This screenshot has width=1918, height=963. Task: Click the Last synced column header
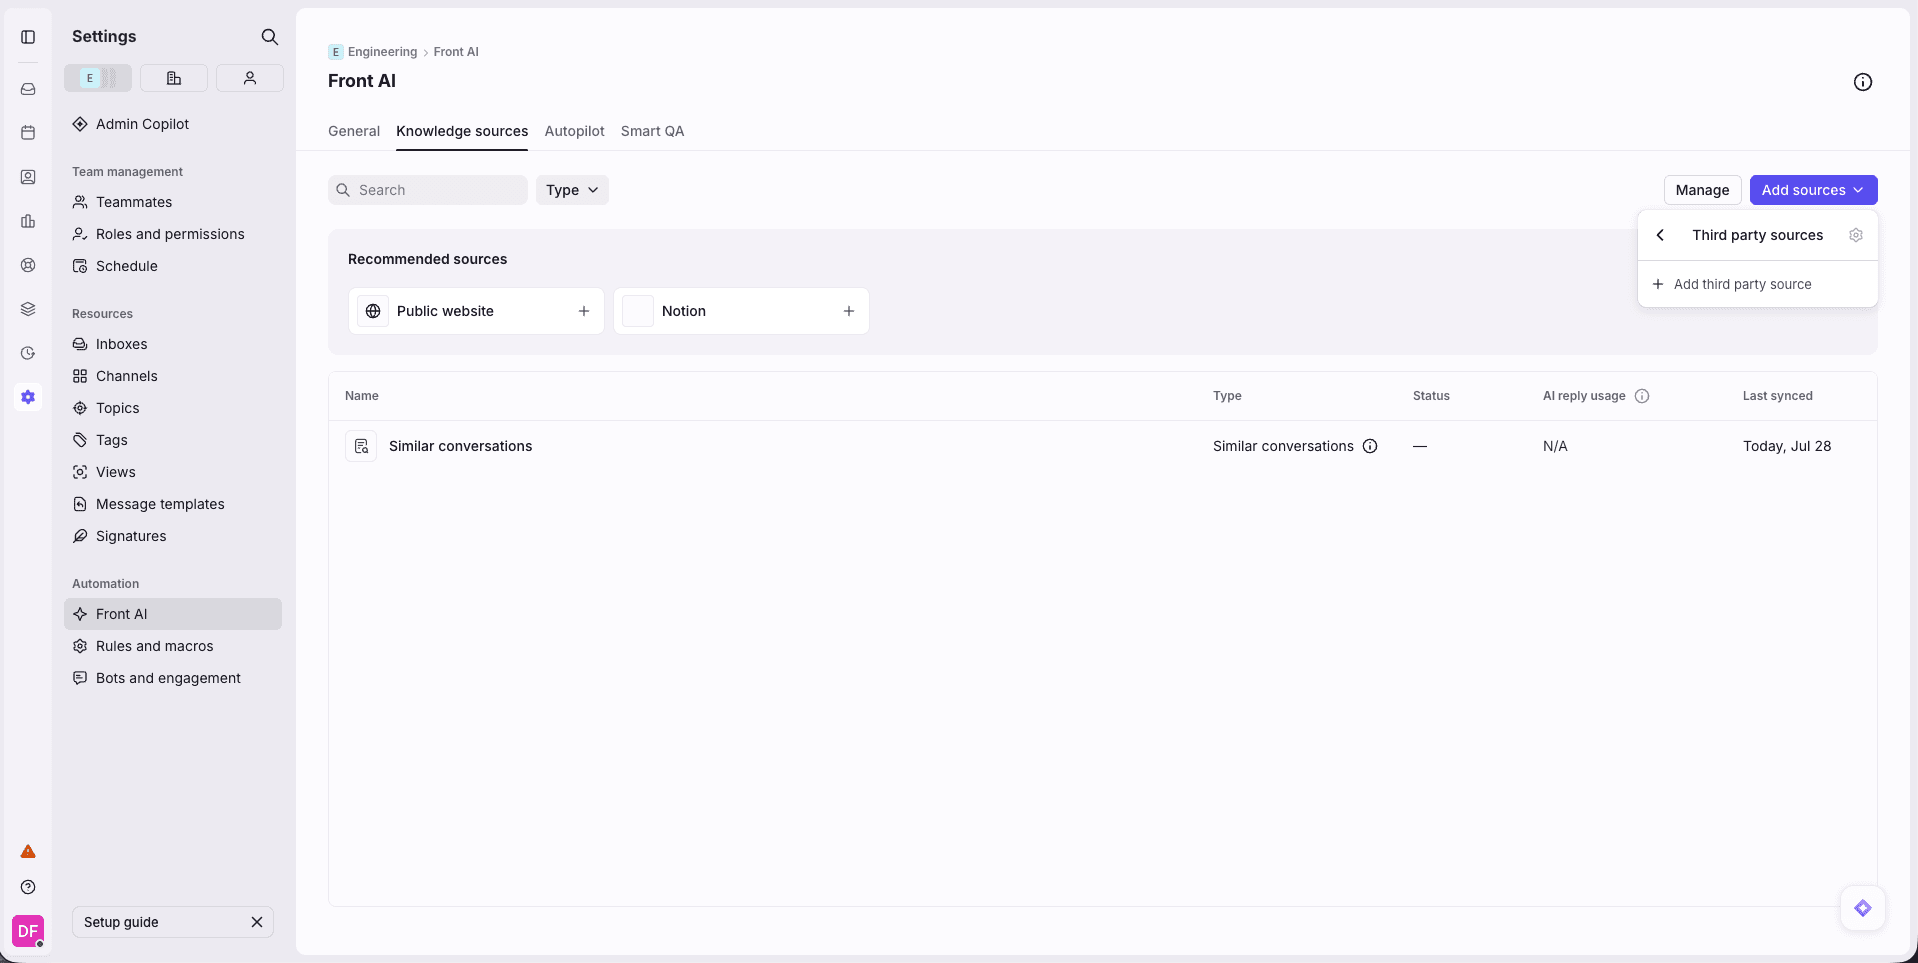pyautogui.click(x=1778, y=396)
